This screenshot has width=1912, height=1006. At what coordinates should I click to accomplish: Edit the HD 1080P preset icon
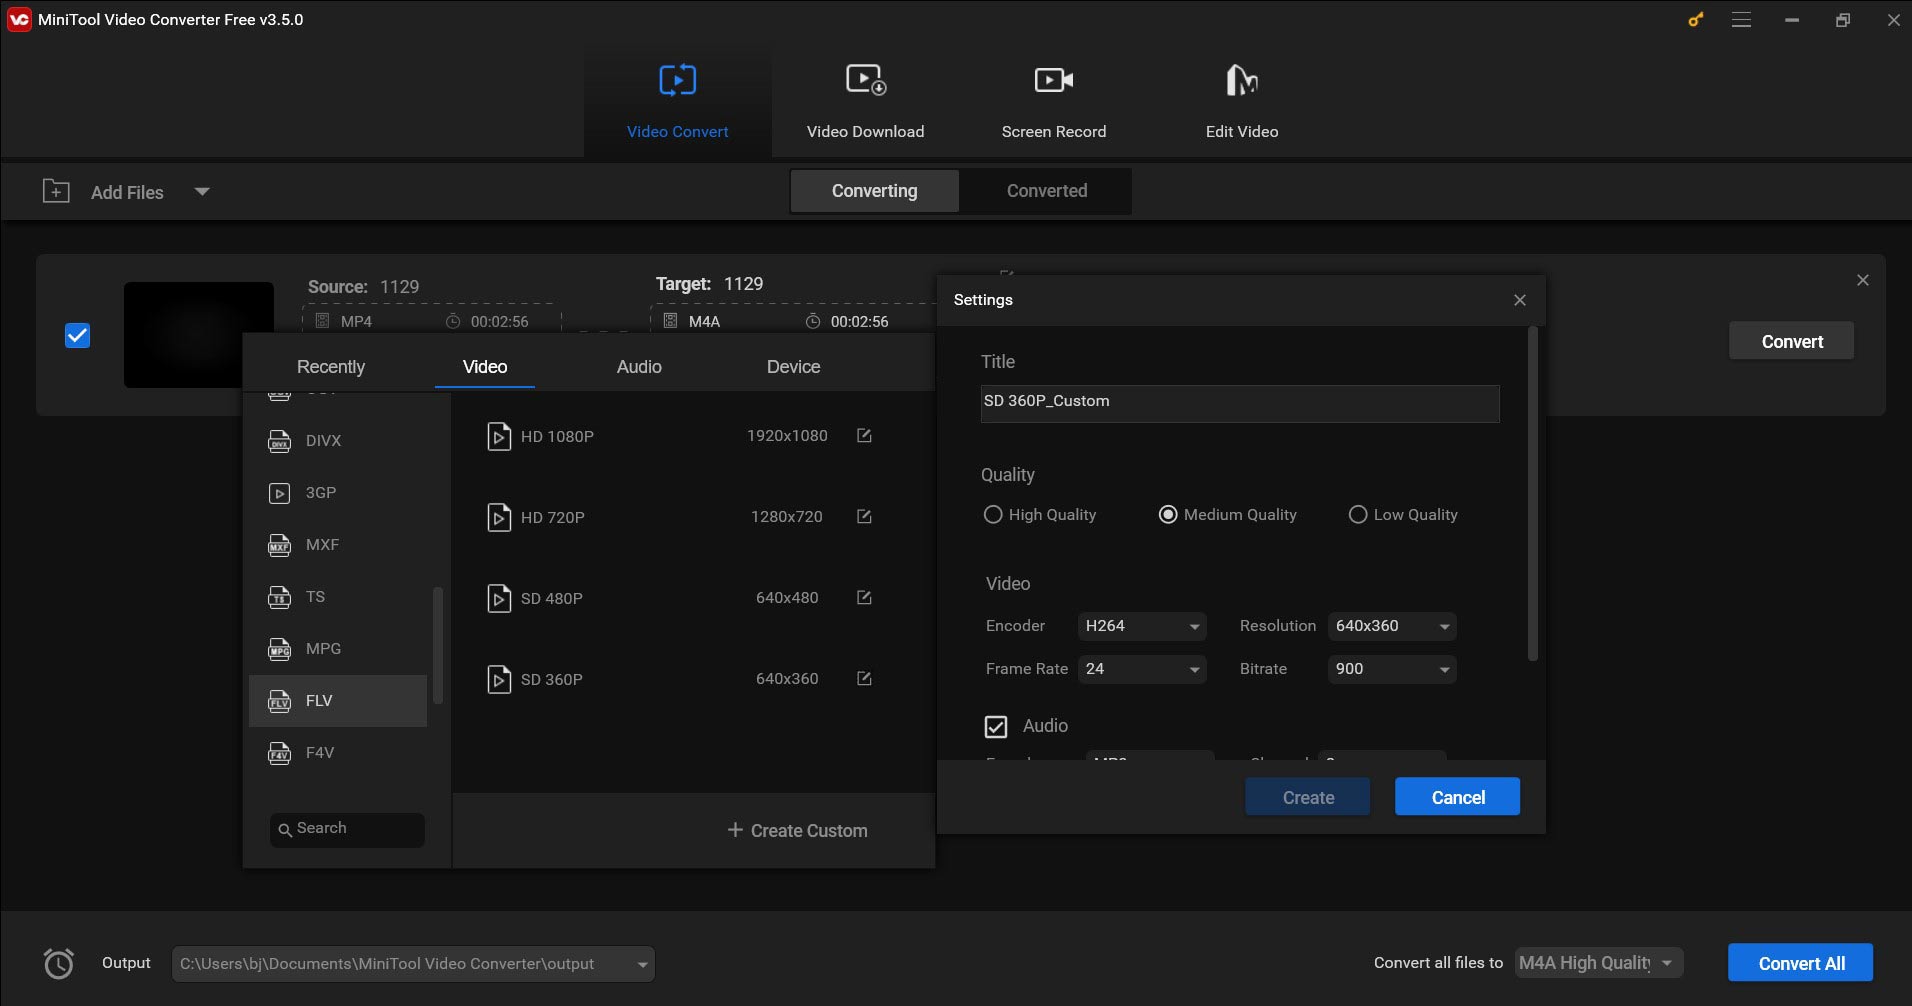[x=864, y=436]
